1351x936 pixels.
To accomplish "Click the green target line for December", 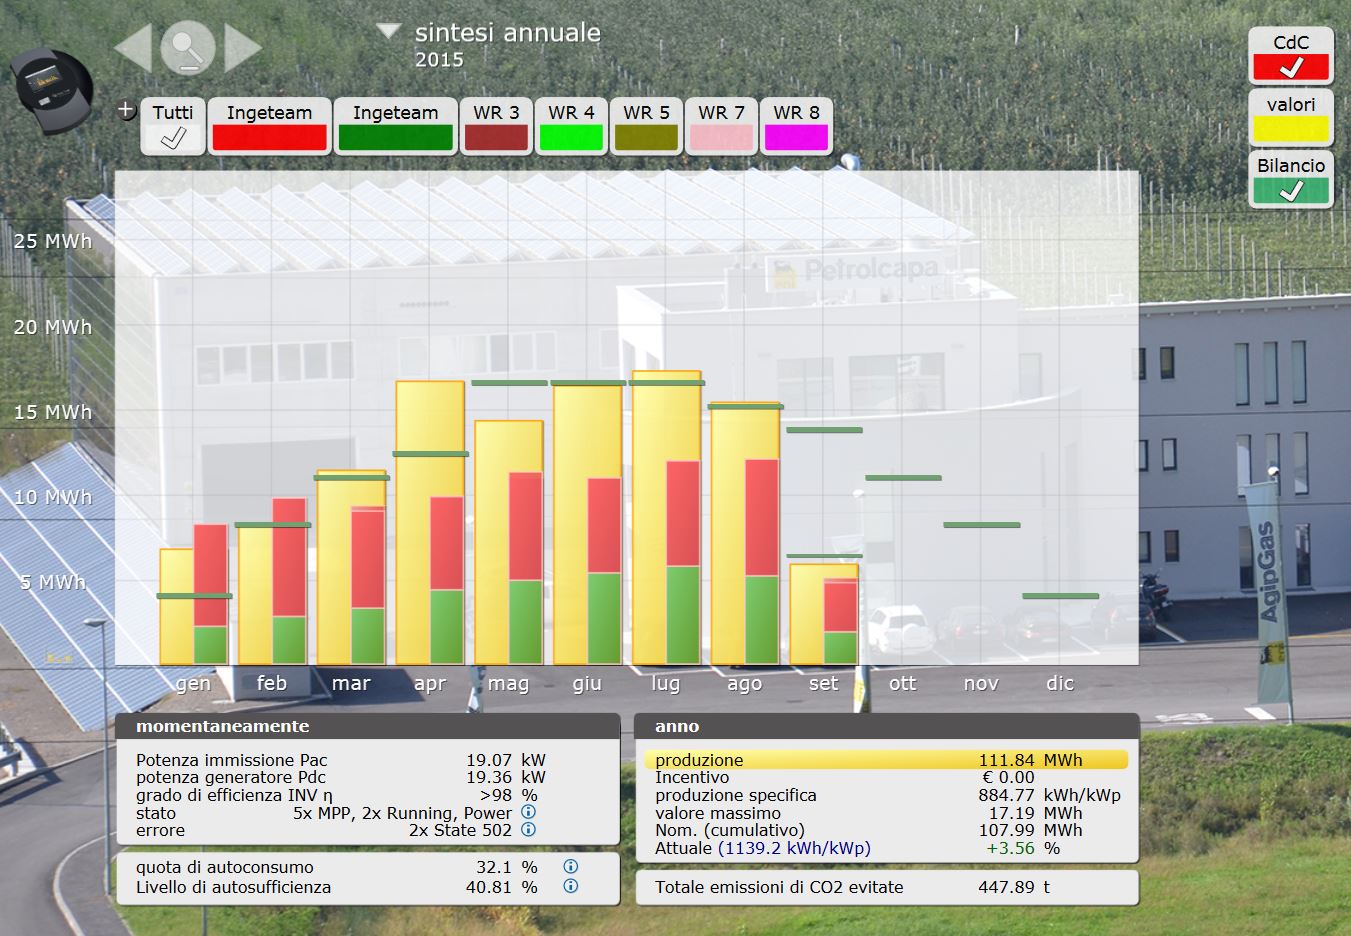I will (1061, 596).
